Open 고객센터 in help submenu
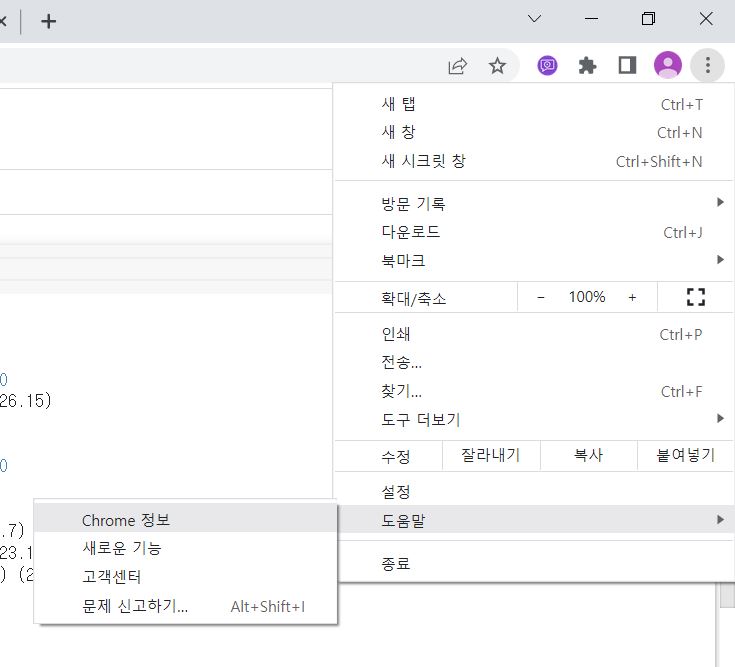The width and height of the screenshot is (735, 667). [186, 577]
